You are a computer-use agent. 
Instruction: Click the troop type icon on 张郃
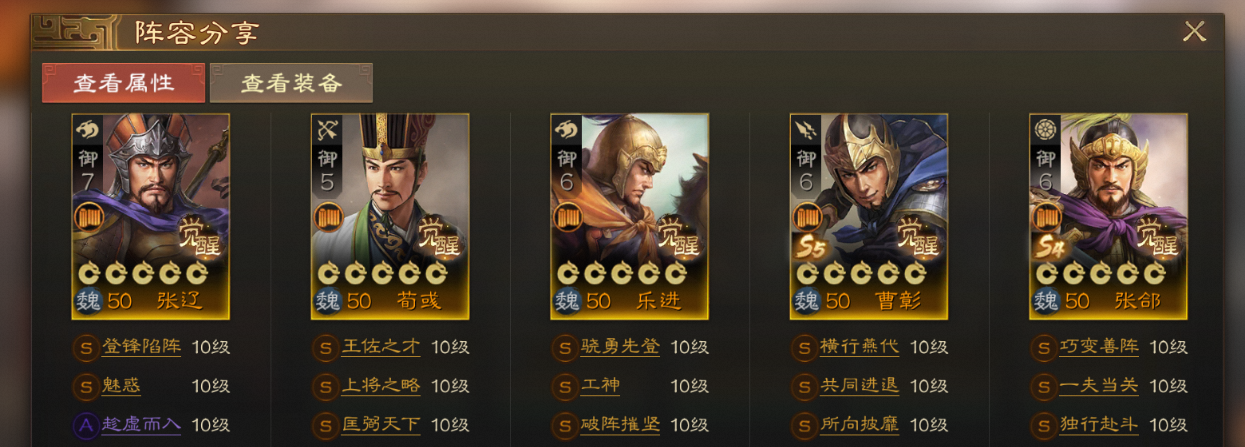pyautogui.click(x=1044, y=130)
